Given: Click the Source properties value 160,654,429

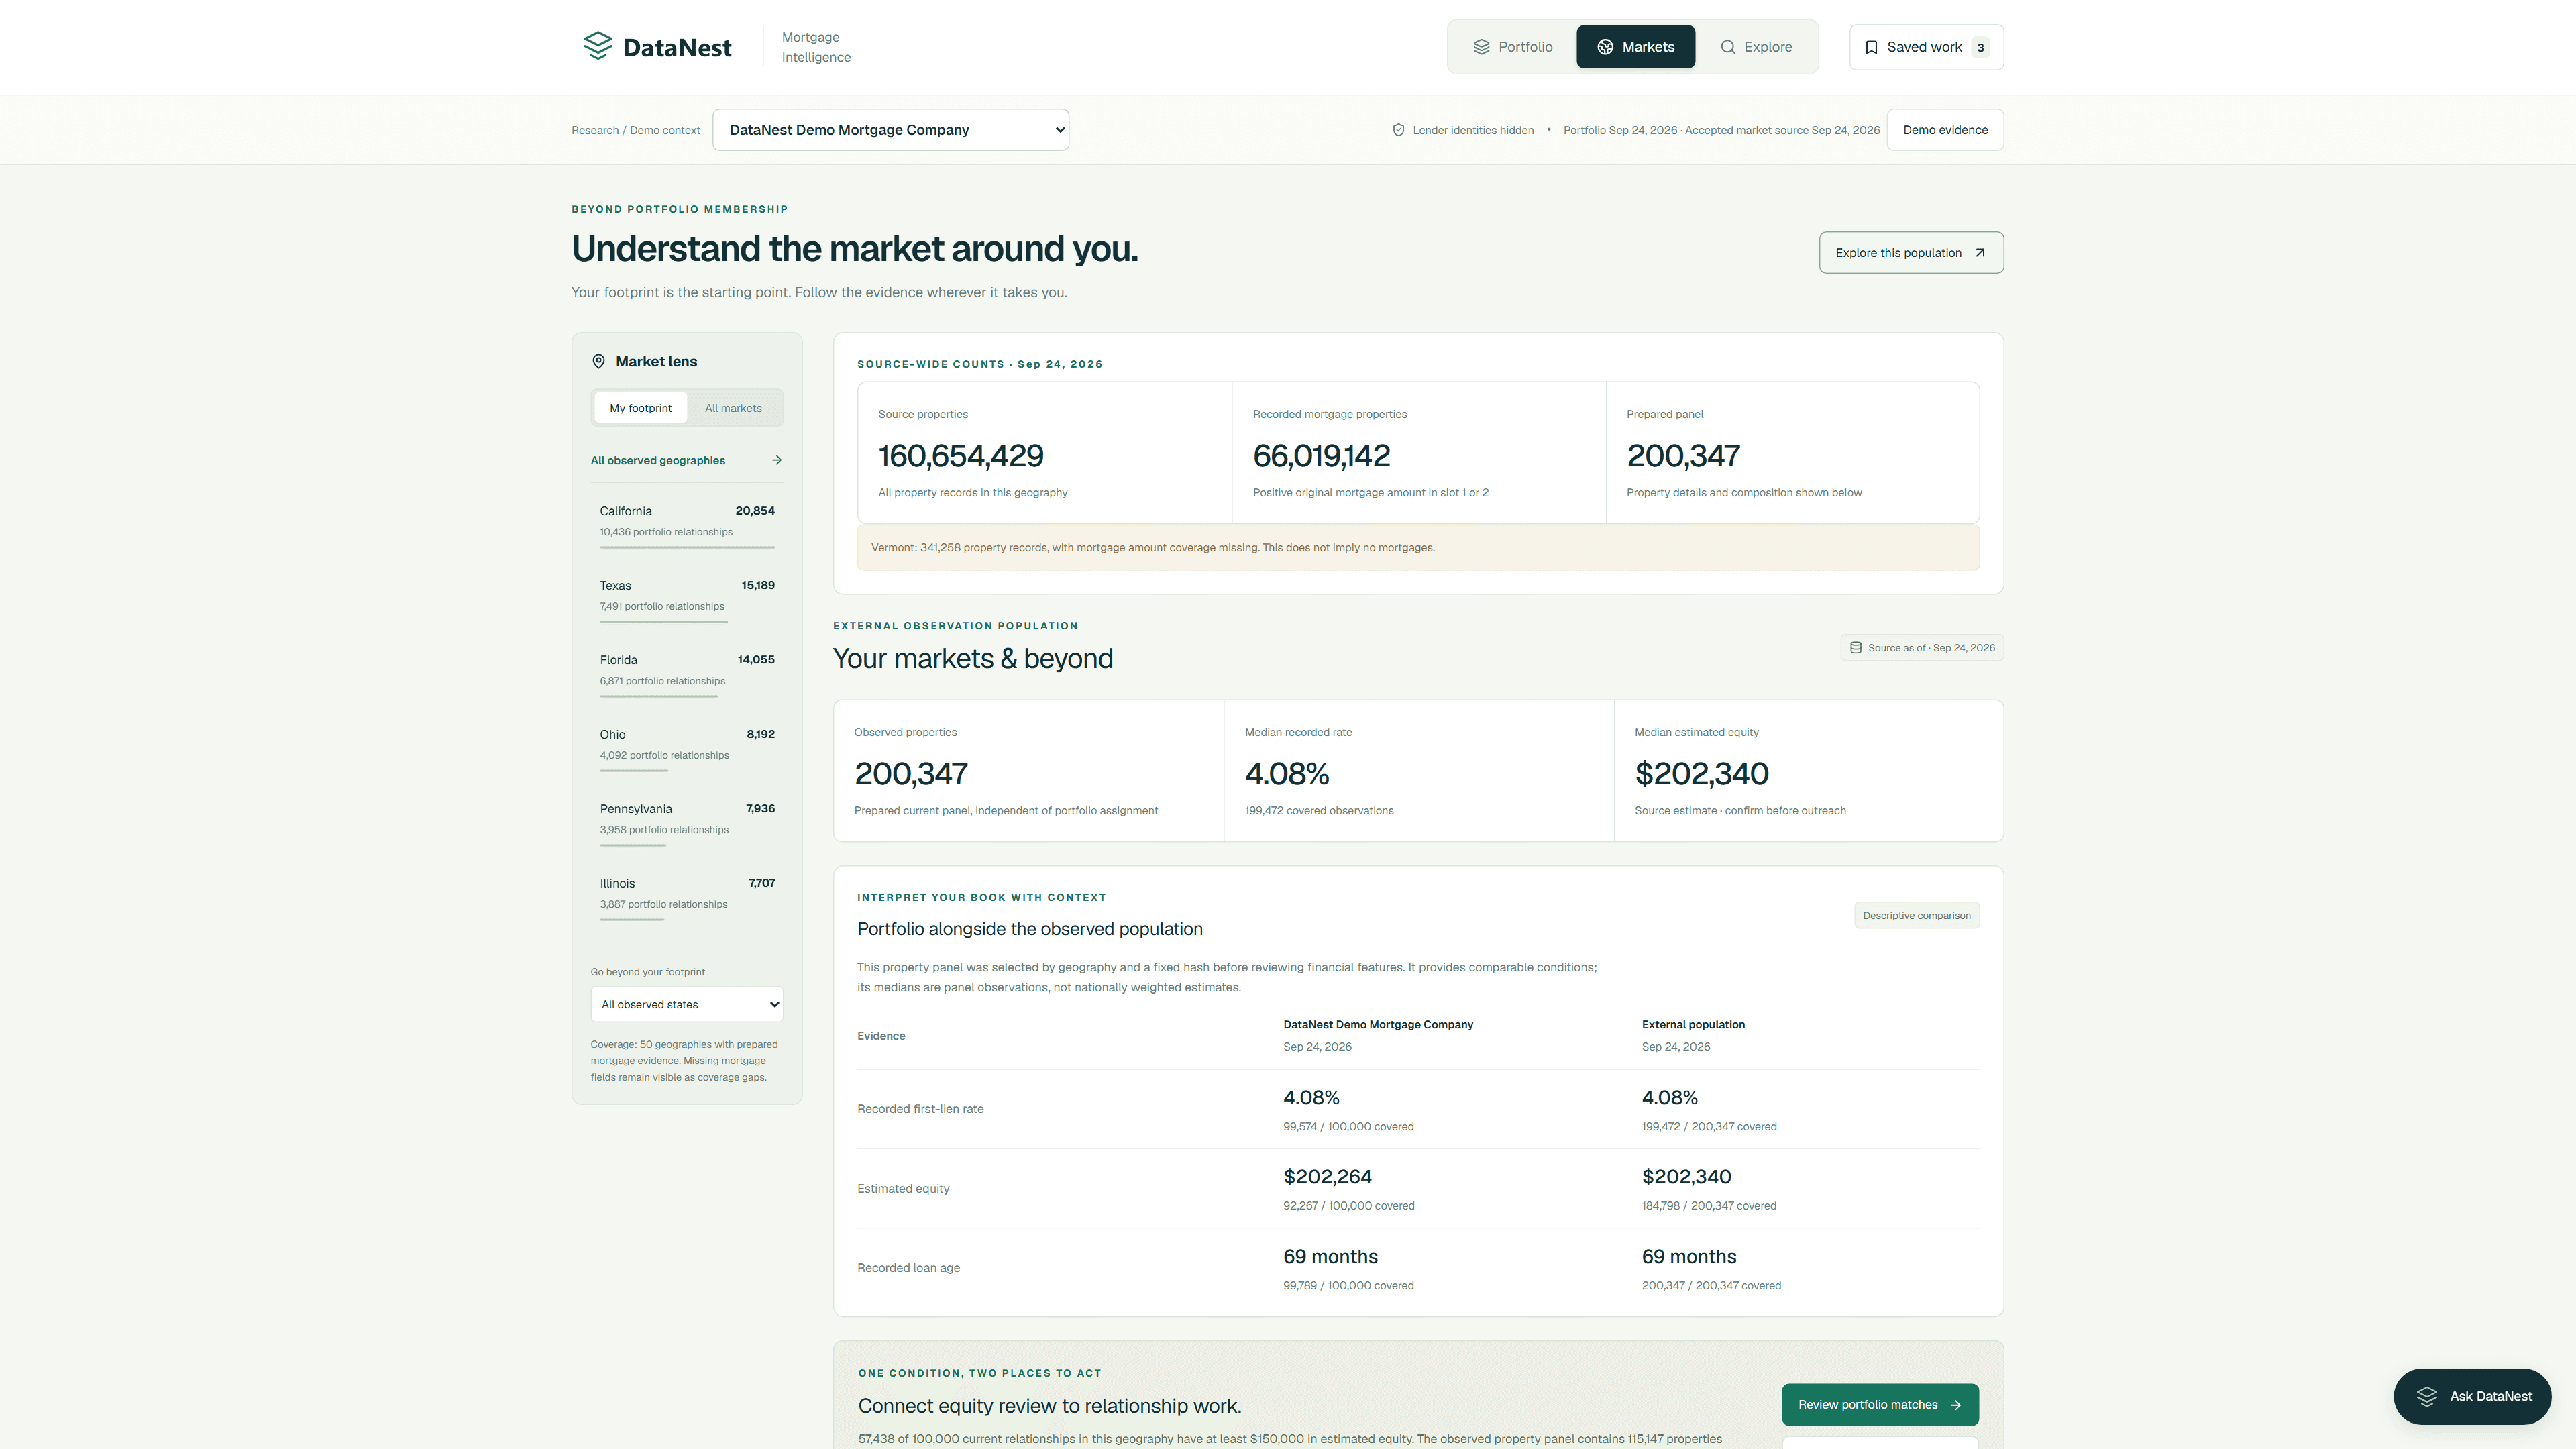Looking at the screenshot, I should [960, 456].
